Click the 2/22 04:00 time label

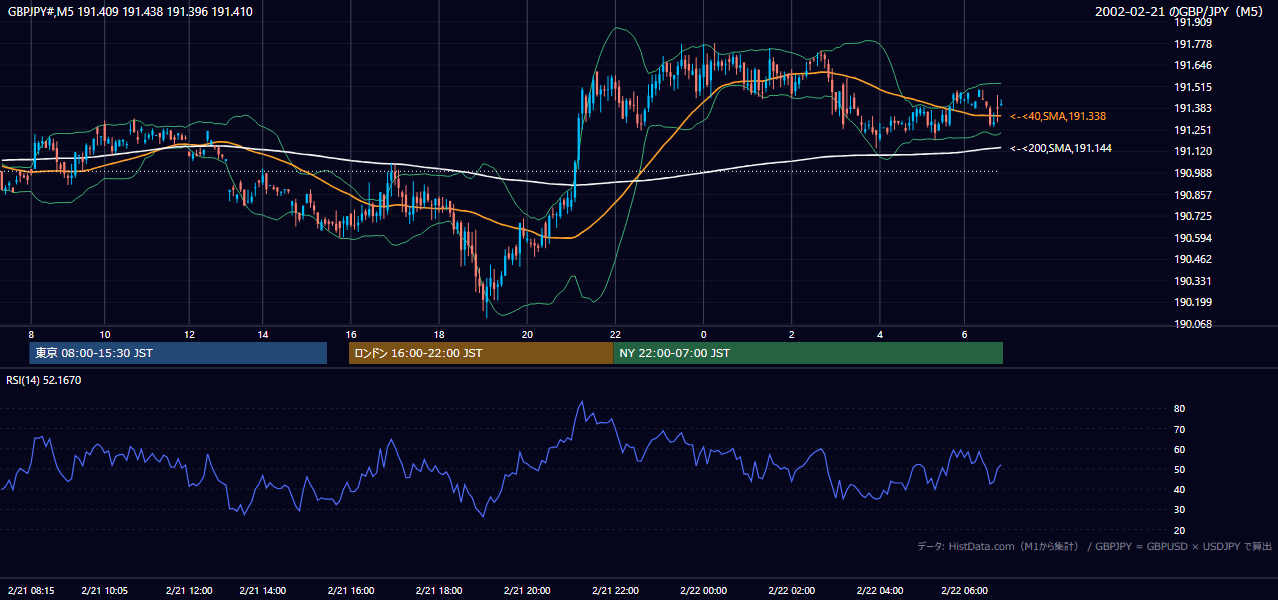(x=879, y=591)
